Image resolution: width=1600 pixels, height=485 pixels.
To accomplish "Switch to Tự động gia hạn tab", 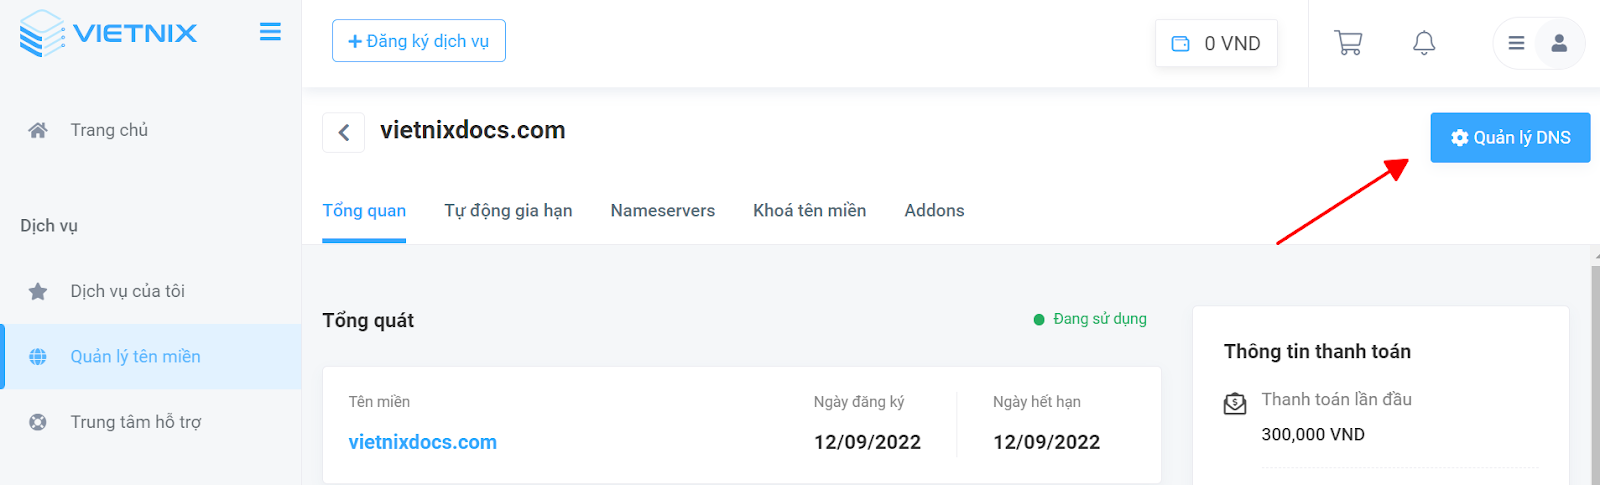I will 508,210.
